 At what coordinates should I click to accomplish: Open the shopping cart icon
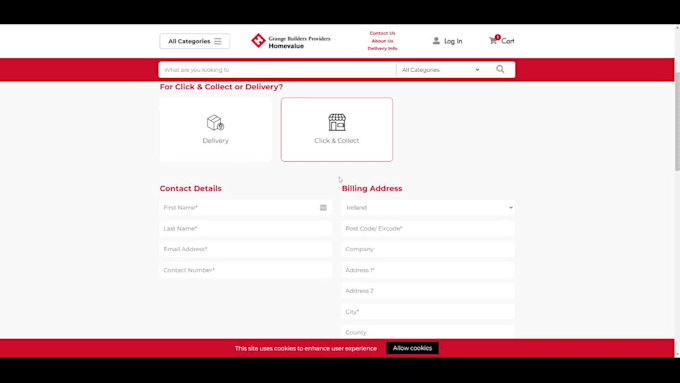point(494,40)
